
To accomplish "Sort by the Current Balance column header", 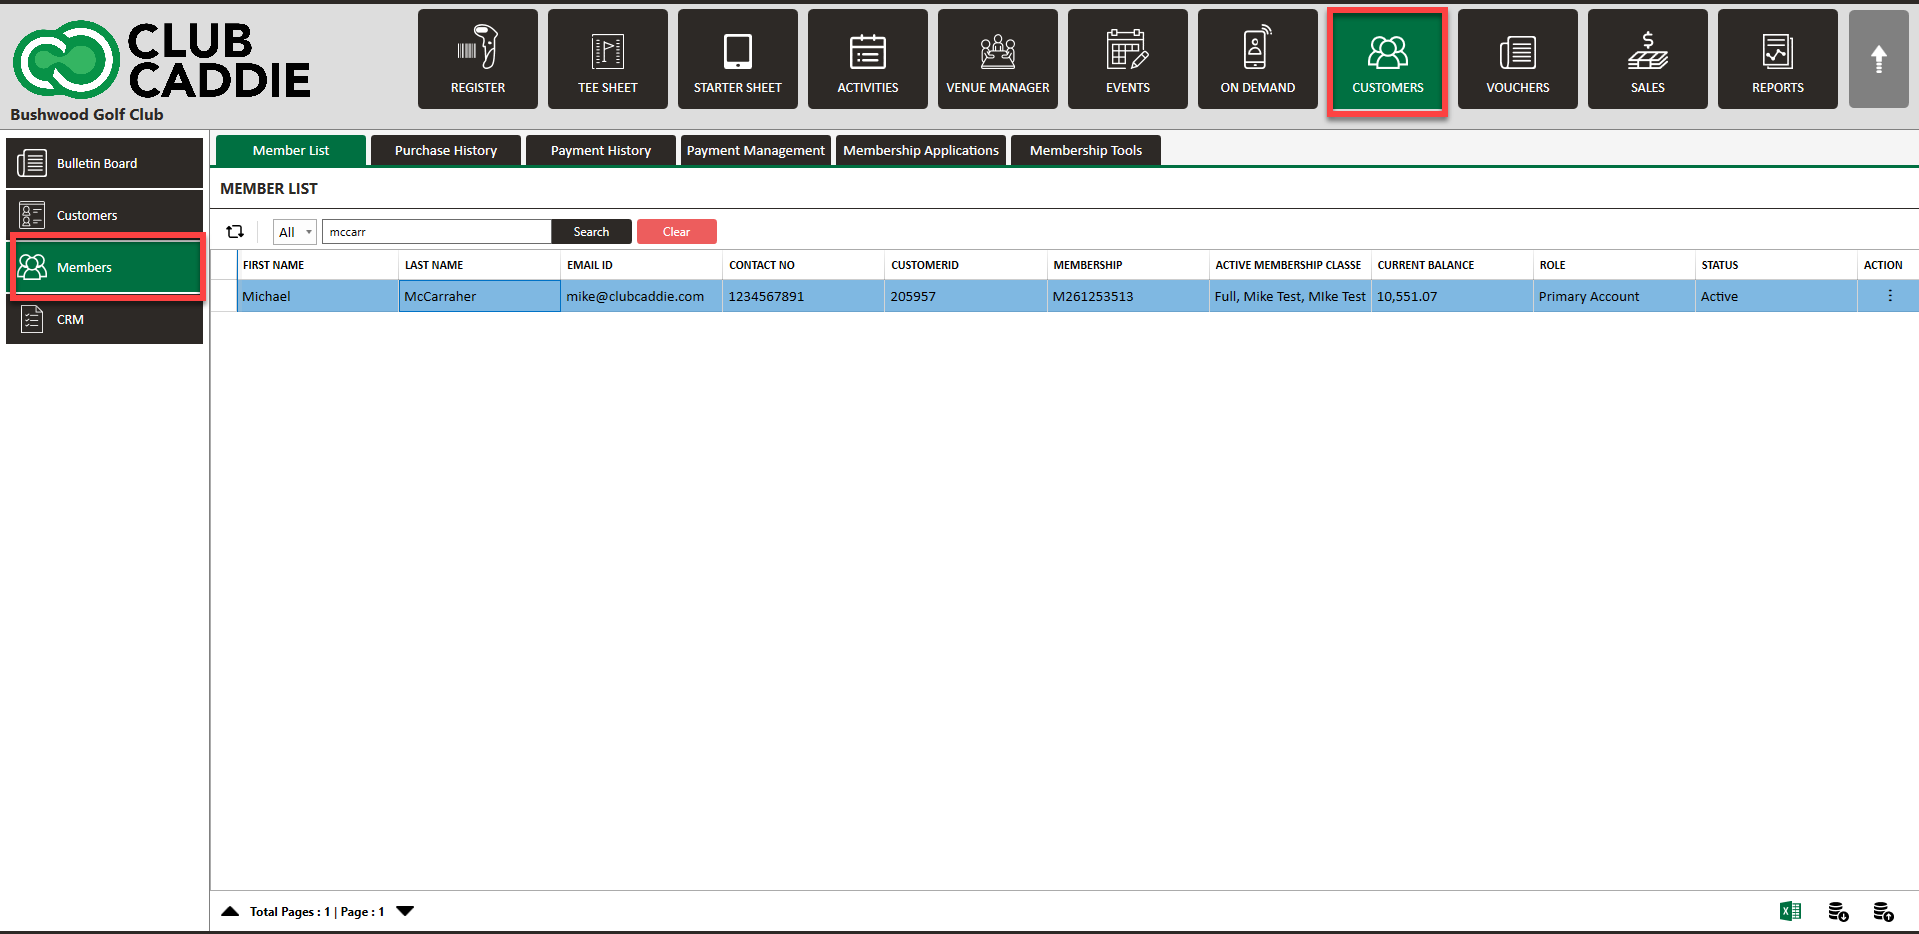I will (x=1452, y=265).
